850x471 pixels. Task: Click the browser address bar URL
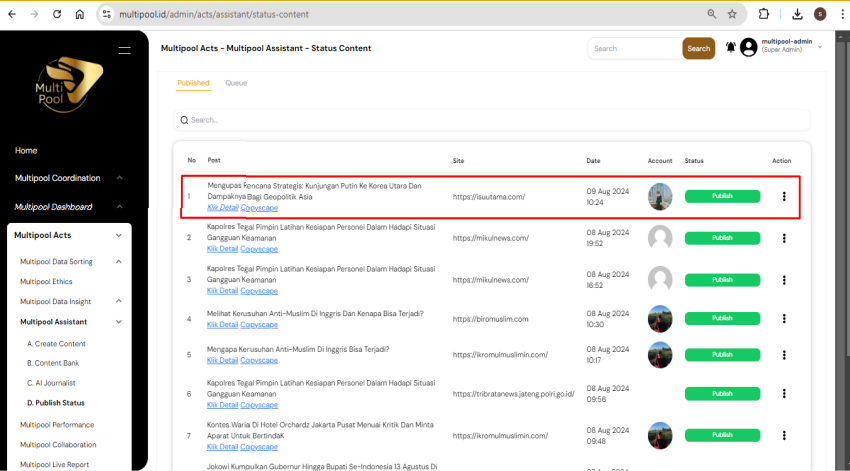pos(214,14)
